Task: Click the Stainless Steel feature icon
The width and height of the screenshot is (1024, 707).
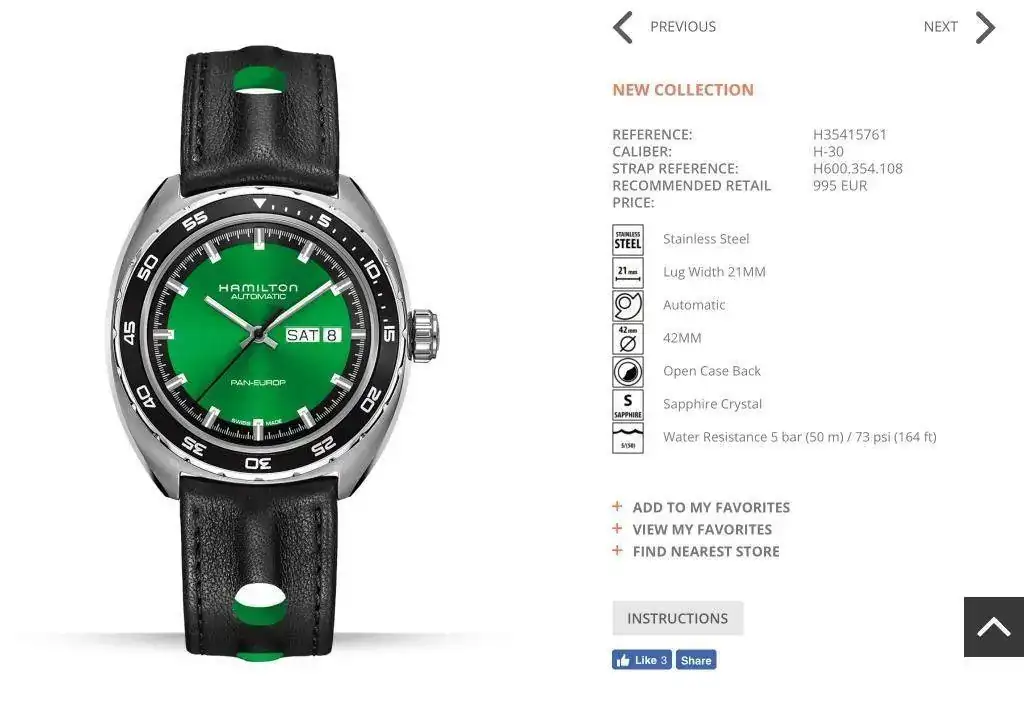Action: (628, 240)
